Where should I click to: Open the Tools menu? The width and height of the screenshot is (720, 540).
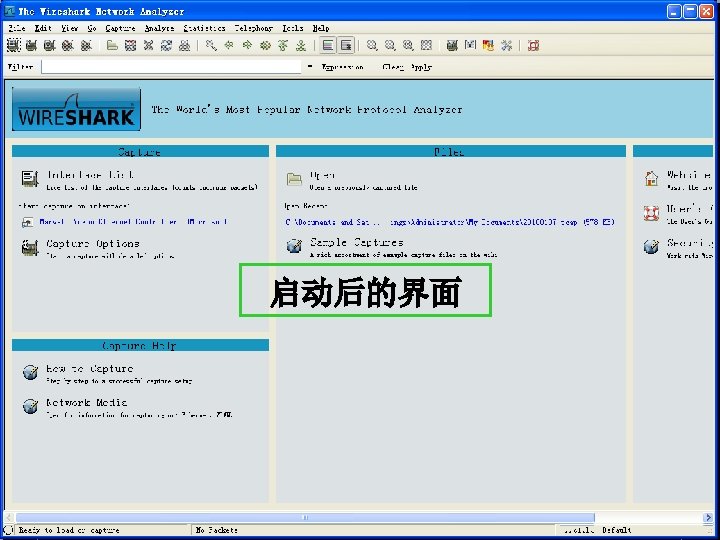(x=293, y=28)
